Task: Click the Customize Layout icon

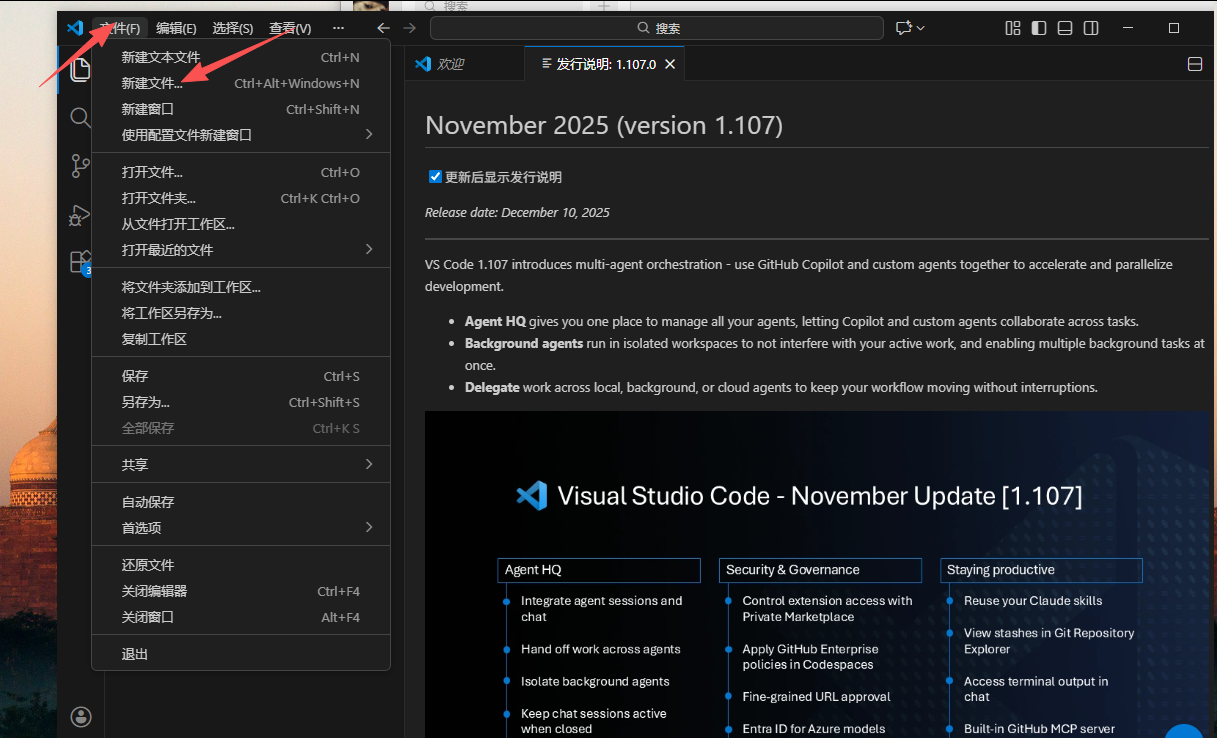Action: (1013, 28)
